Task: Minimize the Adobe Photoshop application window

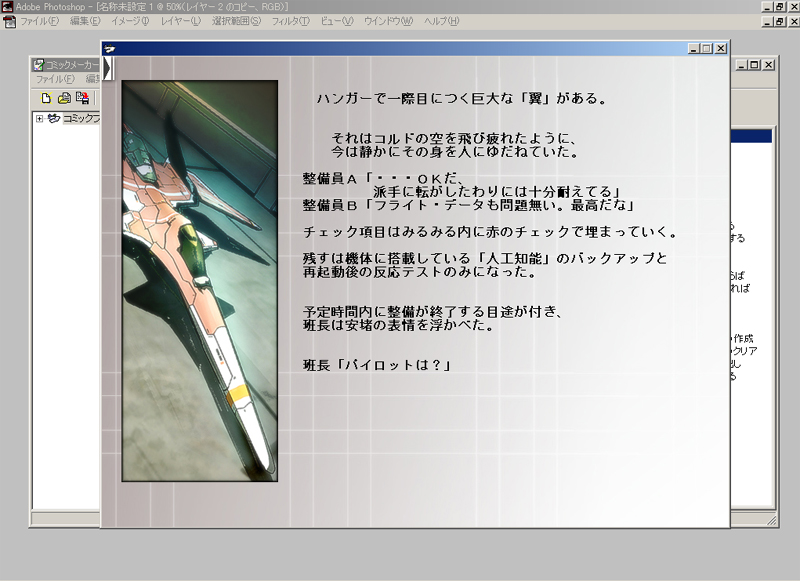Action: (767, 7)
